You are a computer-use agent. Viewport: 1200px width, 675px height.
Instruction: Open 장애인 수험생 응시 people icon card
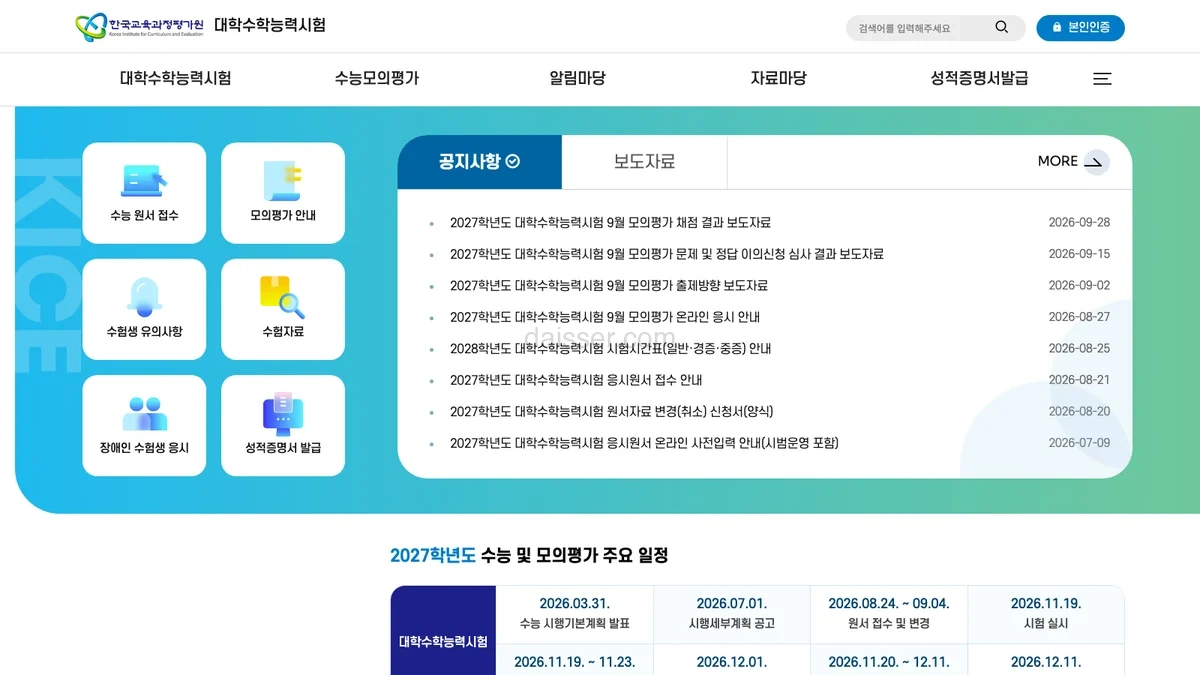(144, 426)
